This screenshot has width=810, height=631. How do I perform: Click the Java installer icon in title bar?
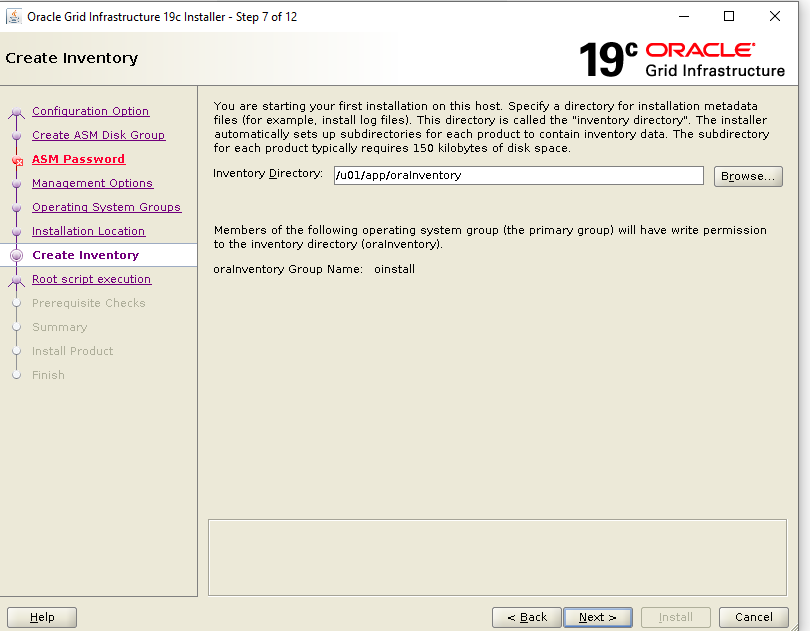click(x=13, y=17)
